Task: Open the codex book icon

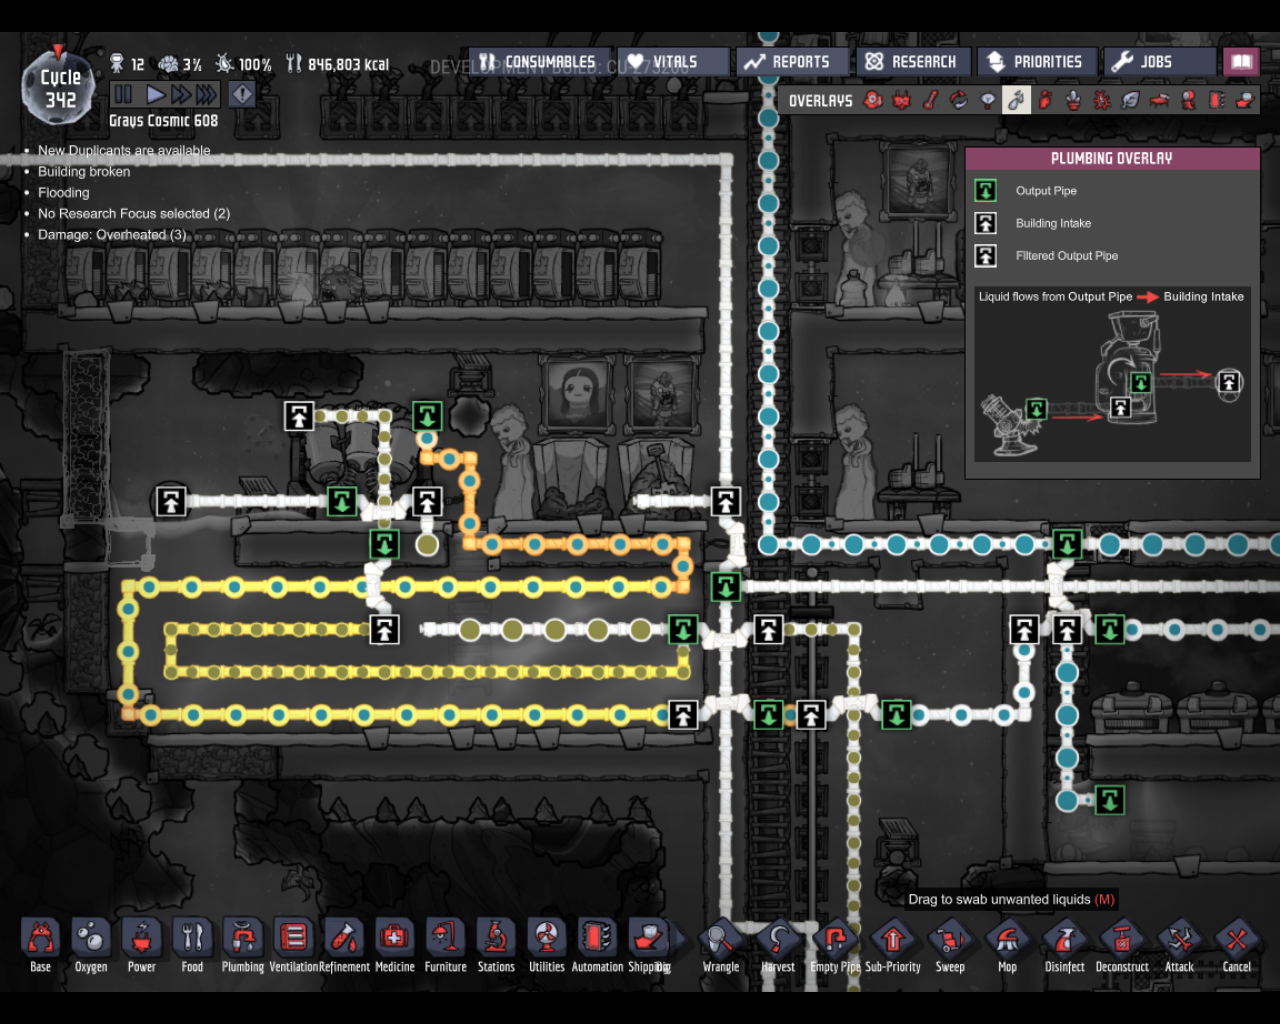Action: pyautogui.click(x=1241, y=62)
